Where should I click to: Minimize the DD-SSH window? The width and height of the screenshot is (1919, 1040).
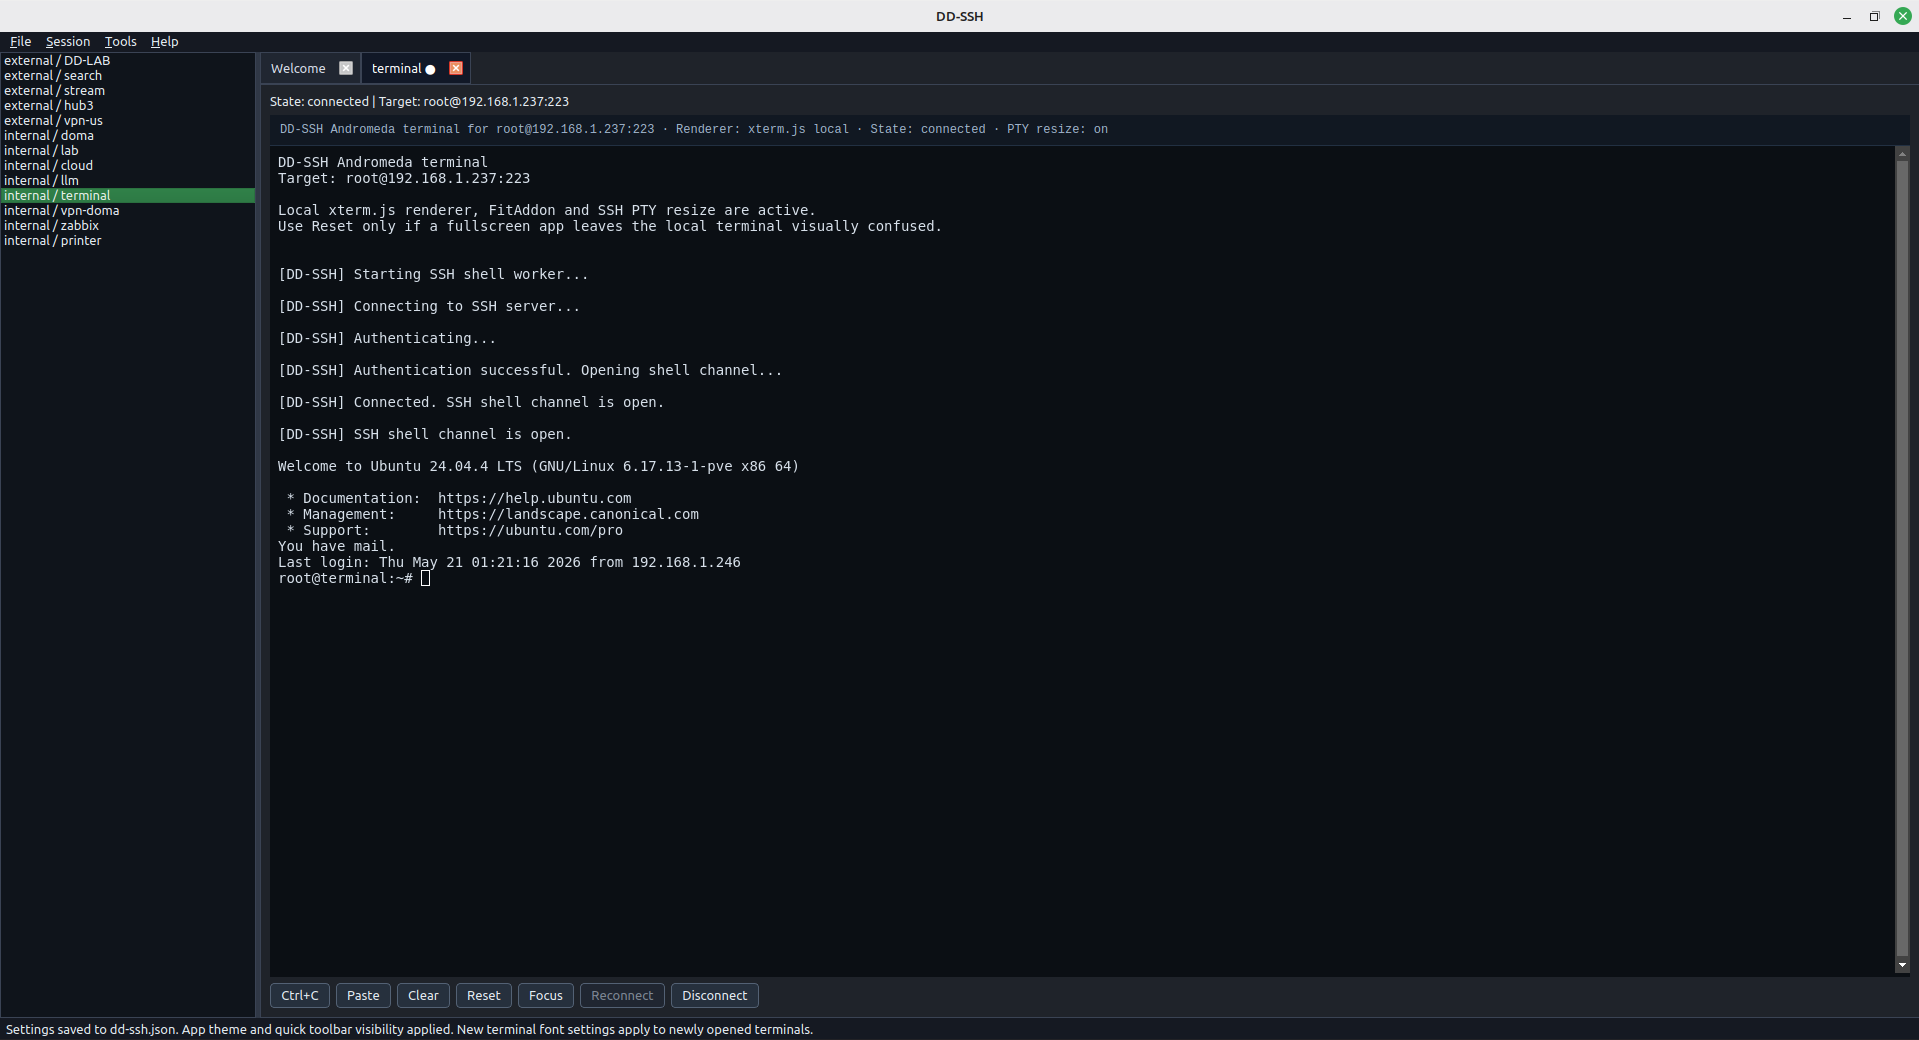tap(1847, 16)
